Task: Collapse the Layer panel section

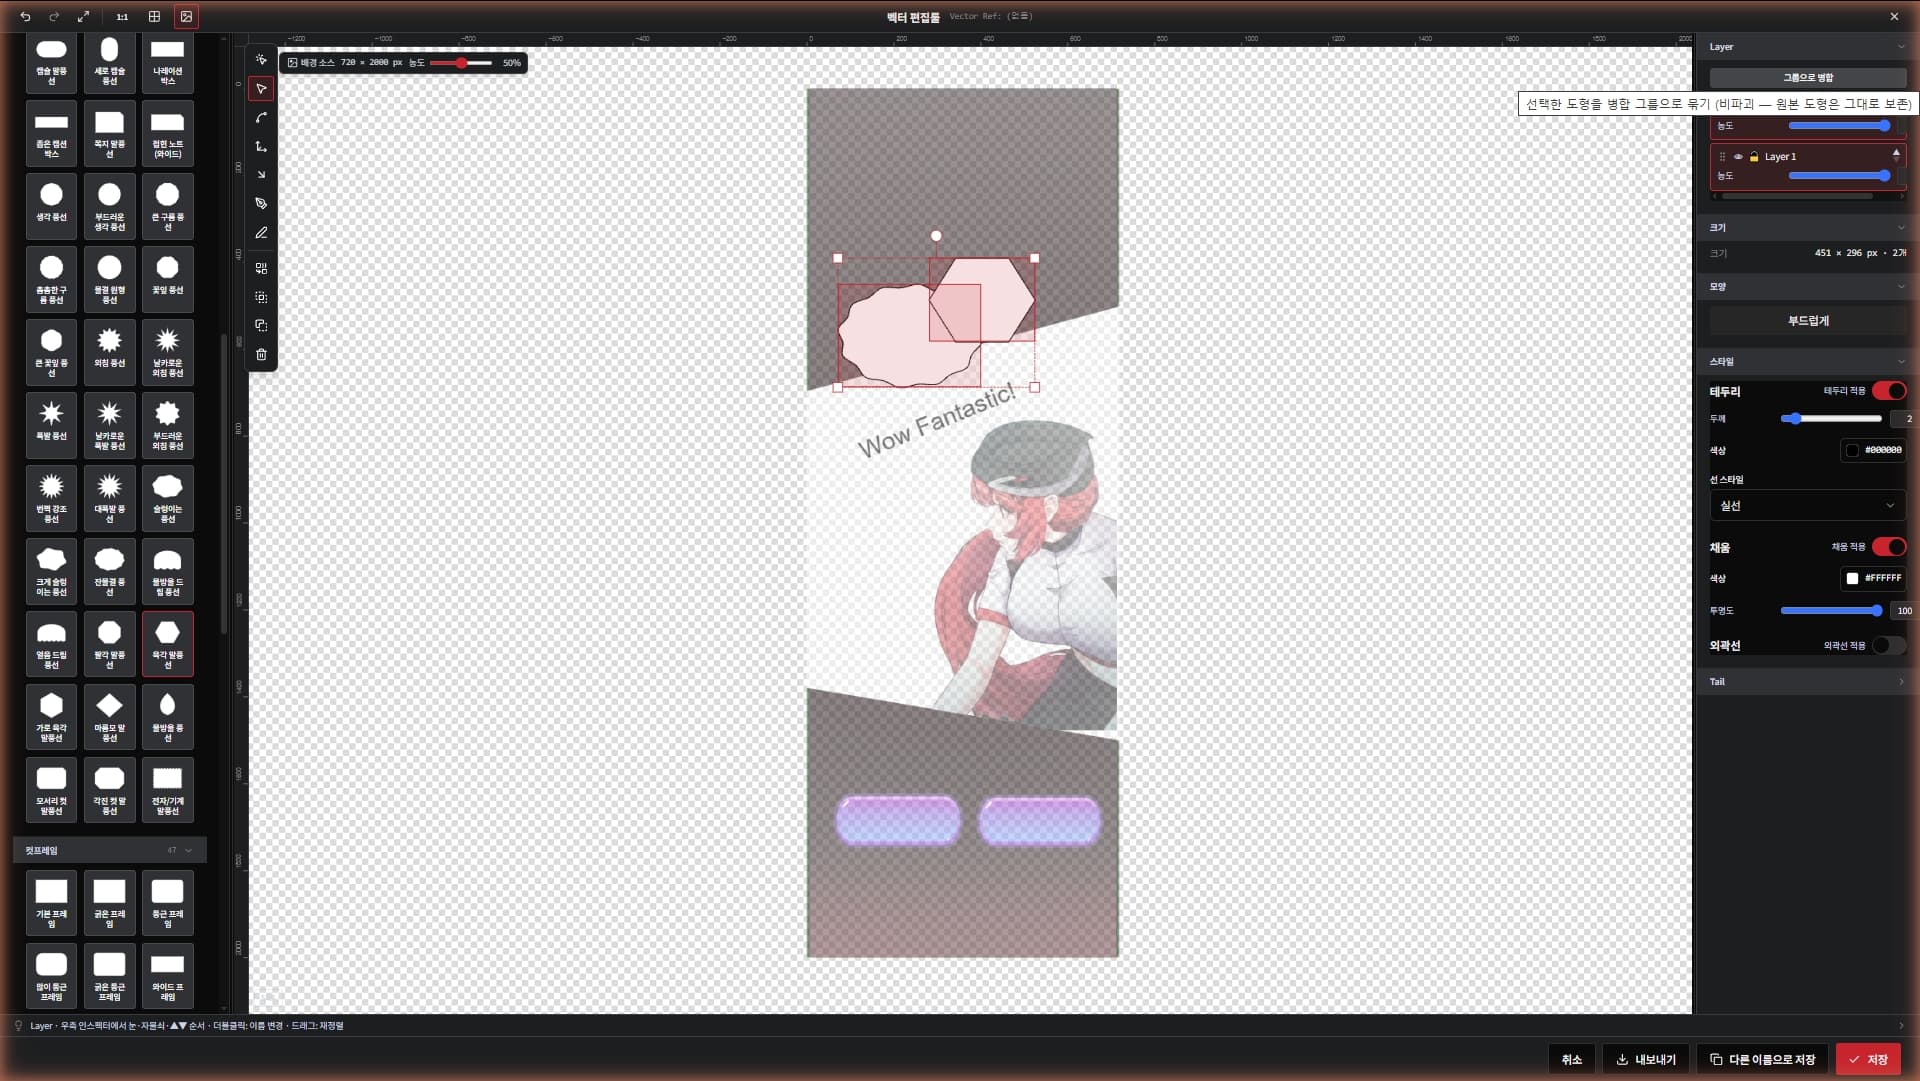Action: (x=1901, y=47)
